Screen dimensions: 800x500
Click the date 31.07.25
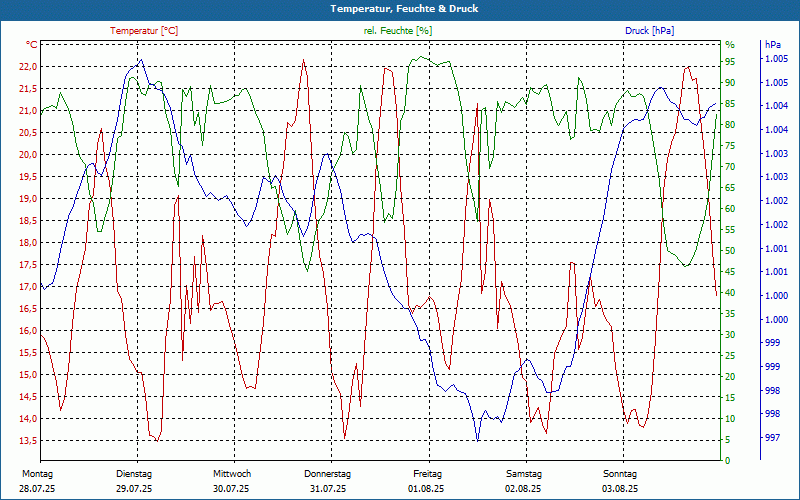click(x=328, y=489)
